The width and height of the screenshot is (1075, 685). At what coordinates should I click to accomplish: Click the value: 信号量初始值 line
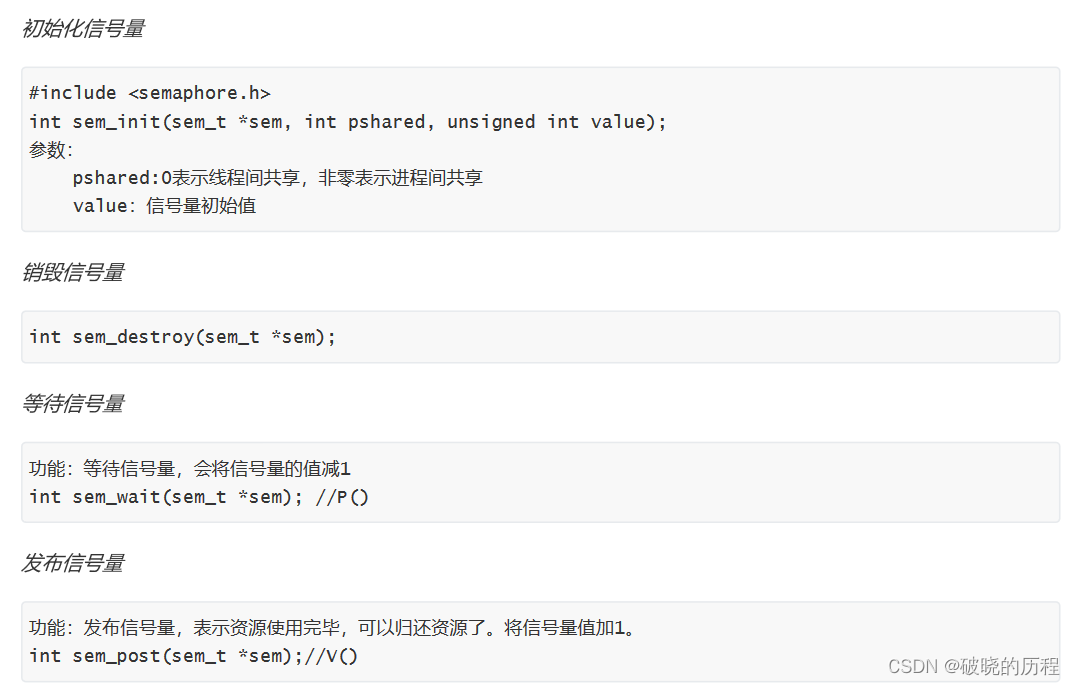tap(165, 206)
